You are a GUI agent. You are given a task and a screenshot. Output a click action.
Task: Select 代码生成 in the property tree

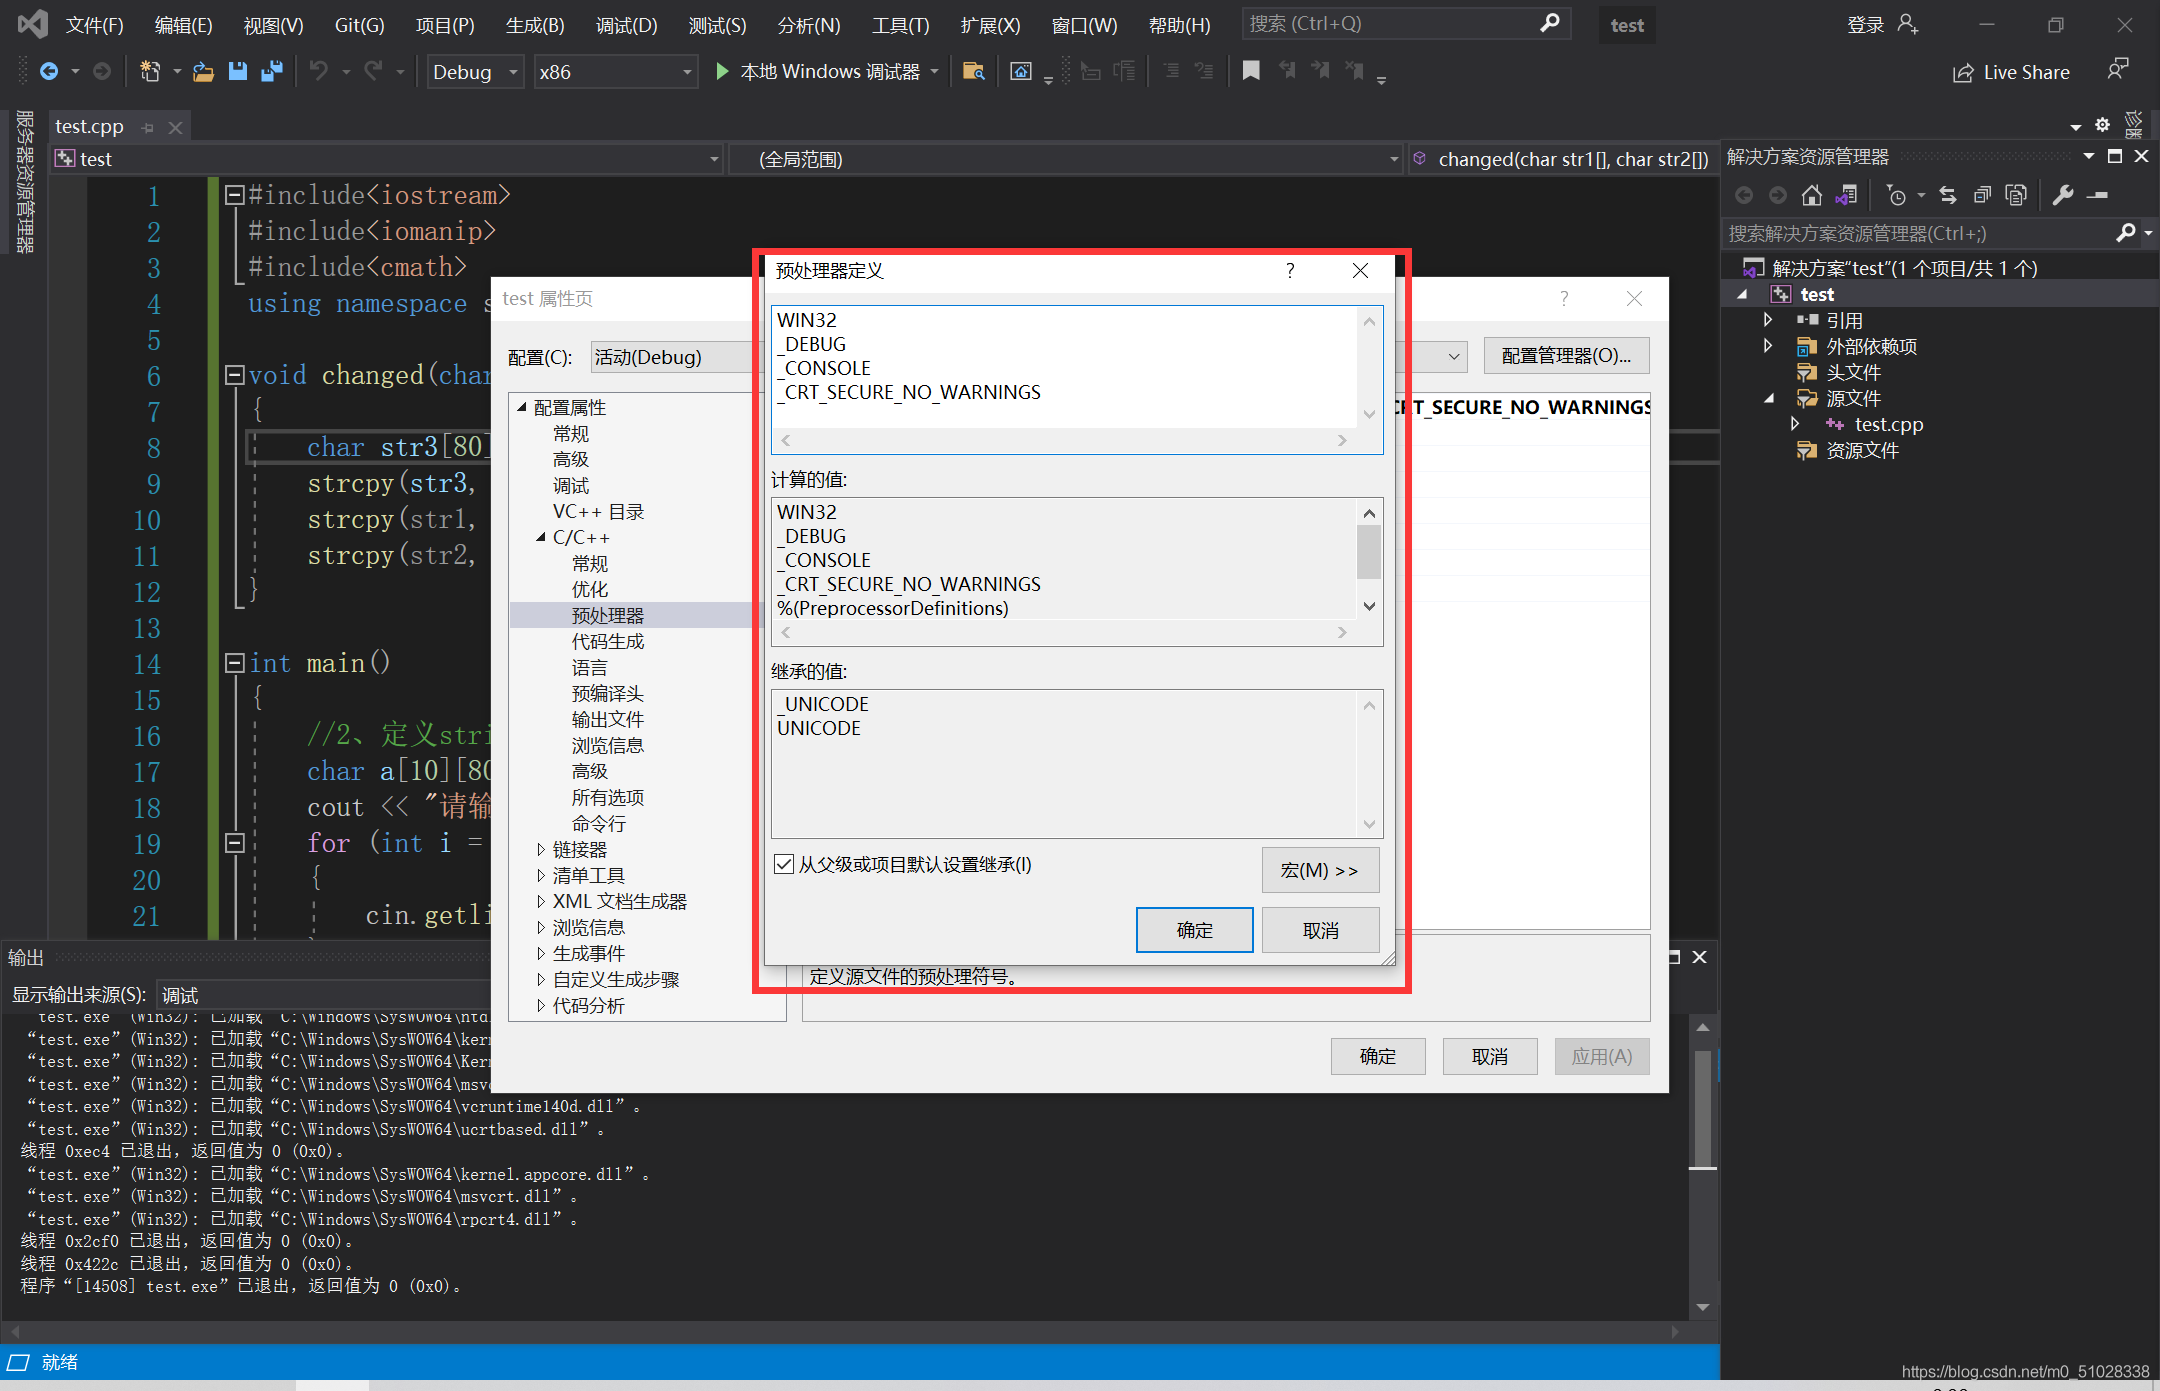tap(608, 642)
